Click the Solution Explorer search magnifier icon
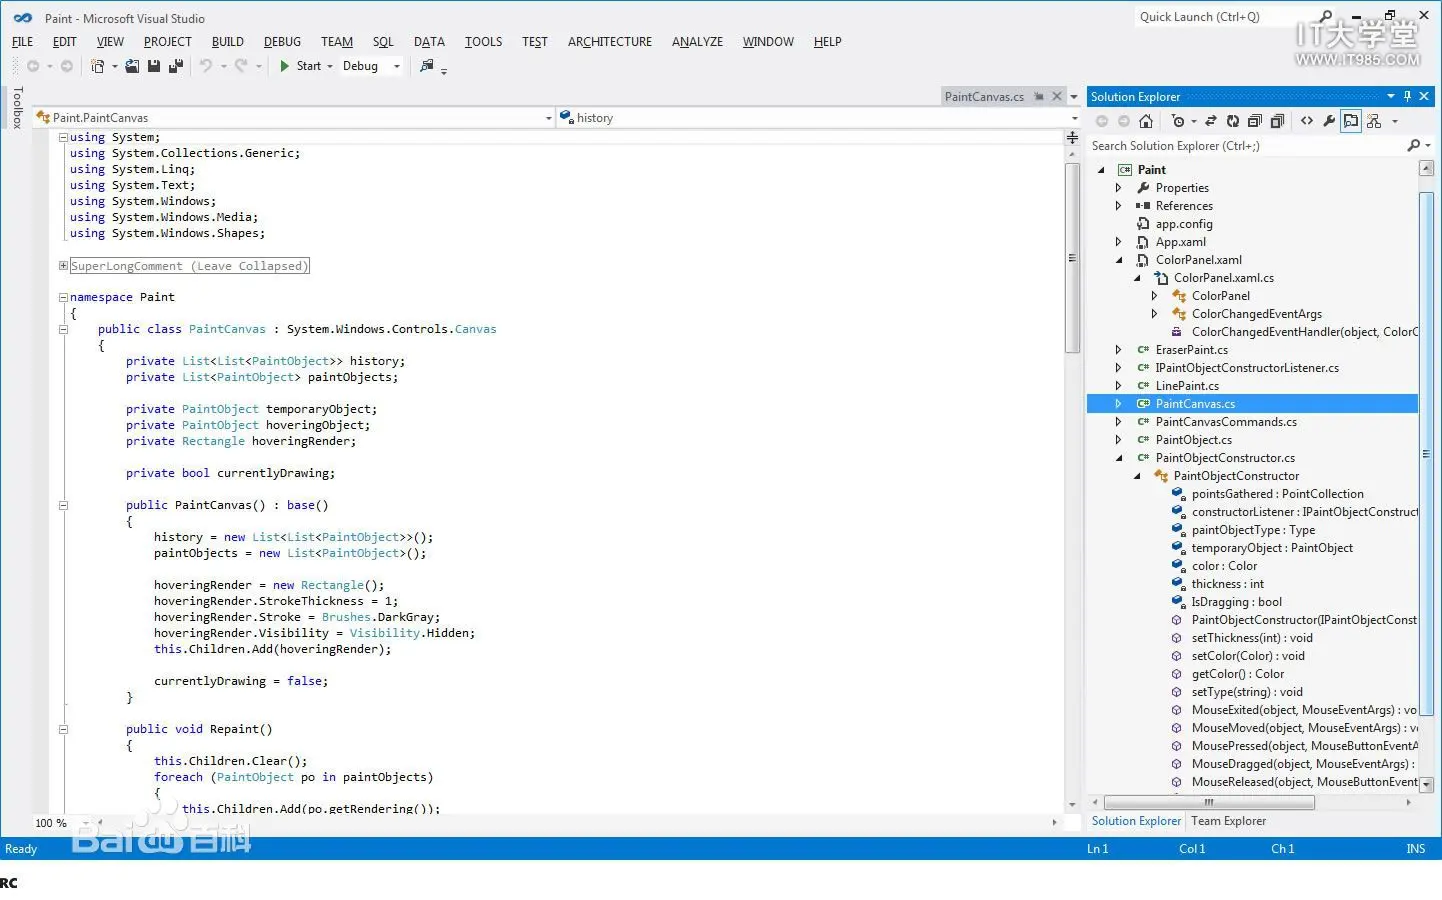This screenshot has height=900, width=1442. (x=1413, y=146)
